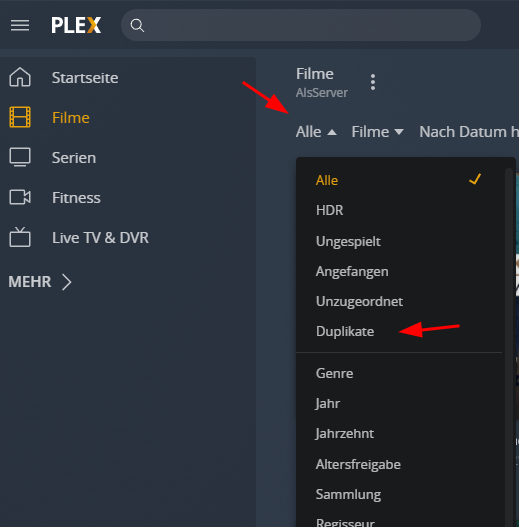Open the three-dot library options menu

click(x=373, y=82)
